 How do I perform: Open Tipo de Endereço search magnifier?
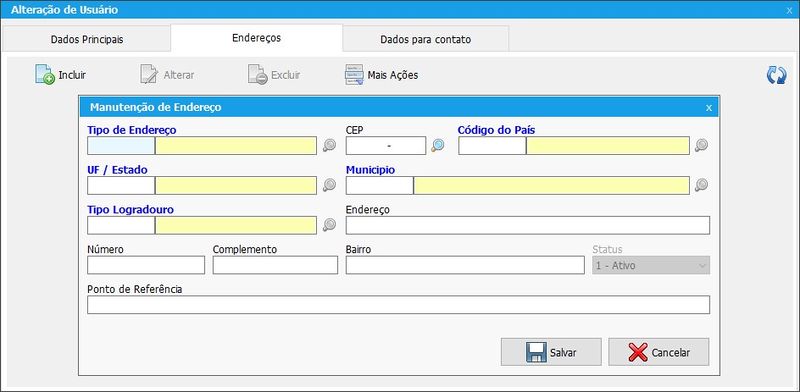(x=329, y=145)
